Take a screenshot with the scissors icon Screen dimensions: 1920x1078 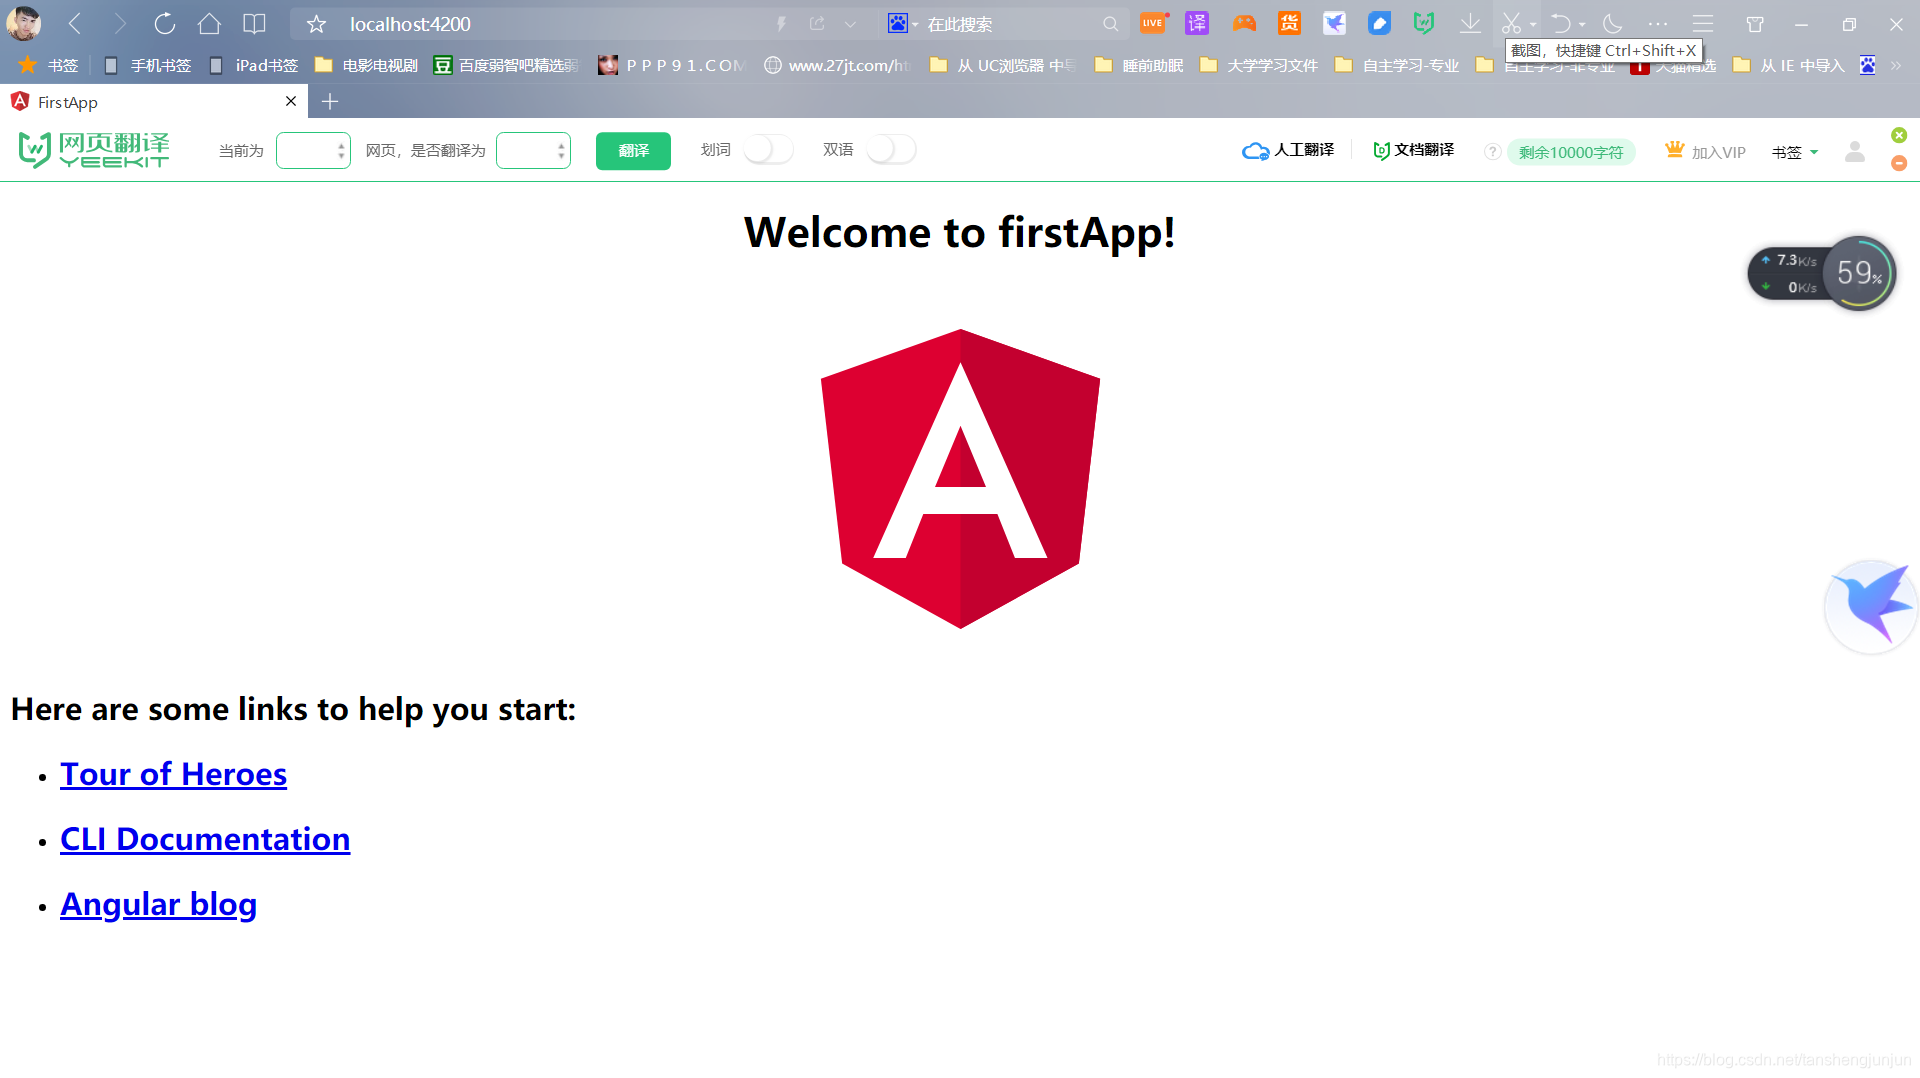pos(1511,23)
